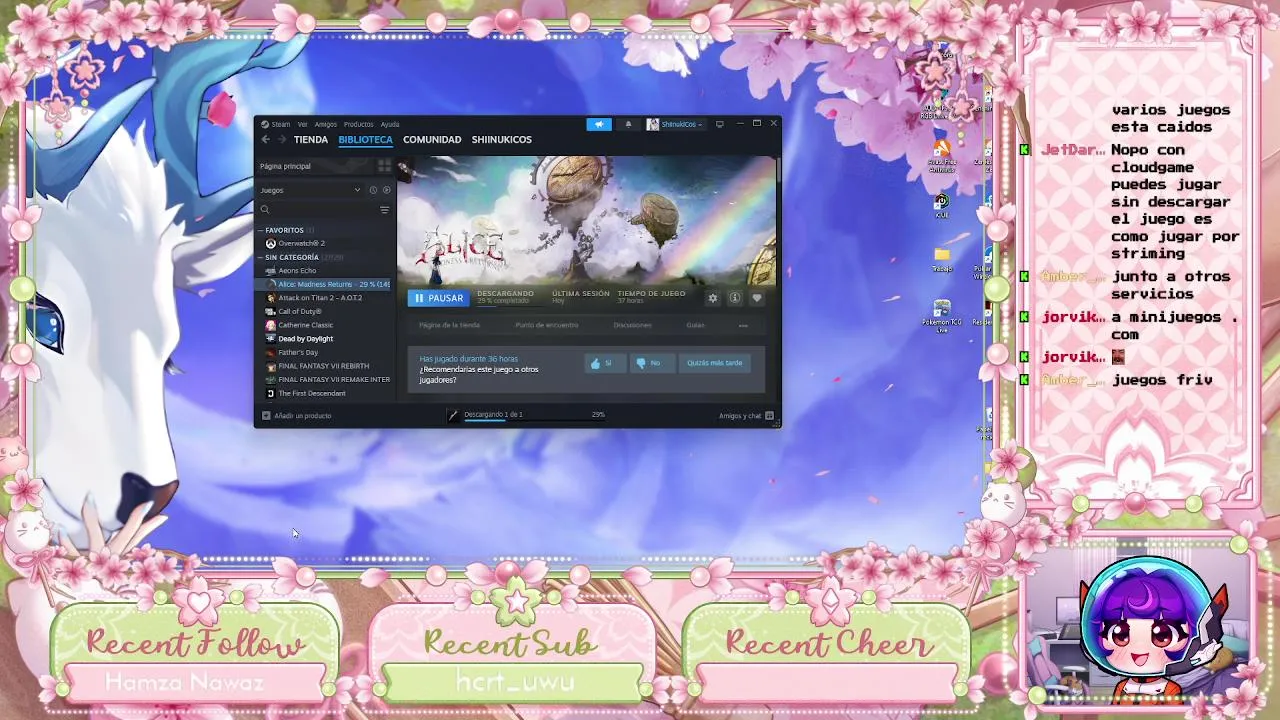Screen dimensions: 1280x720
Task: Go forward with the Steam forward arrow
Action: click(x=282, y=140)
